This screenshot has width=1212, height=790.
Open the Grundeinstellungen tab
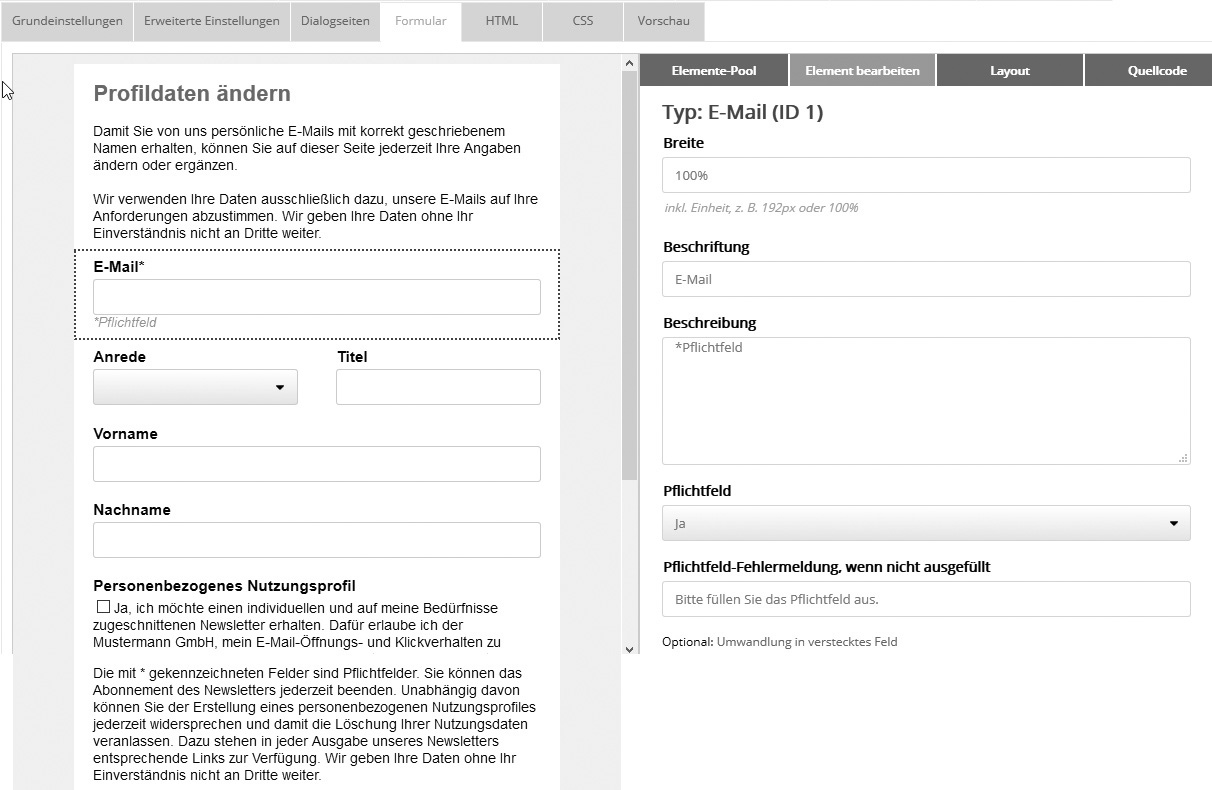pyautogui.click(x=67, y=21)
